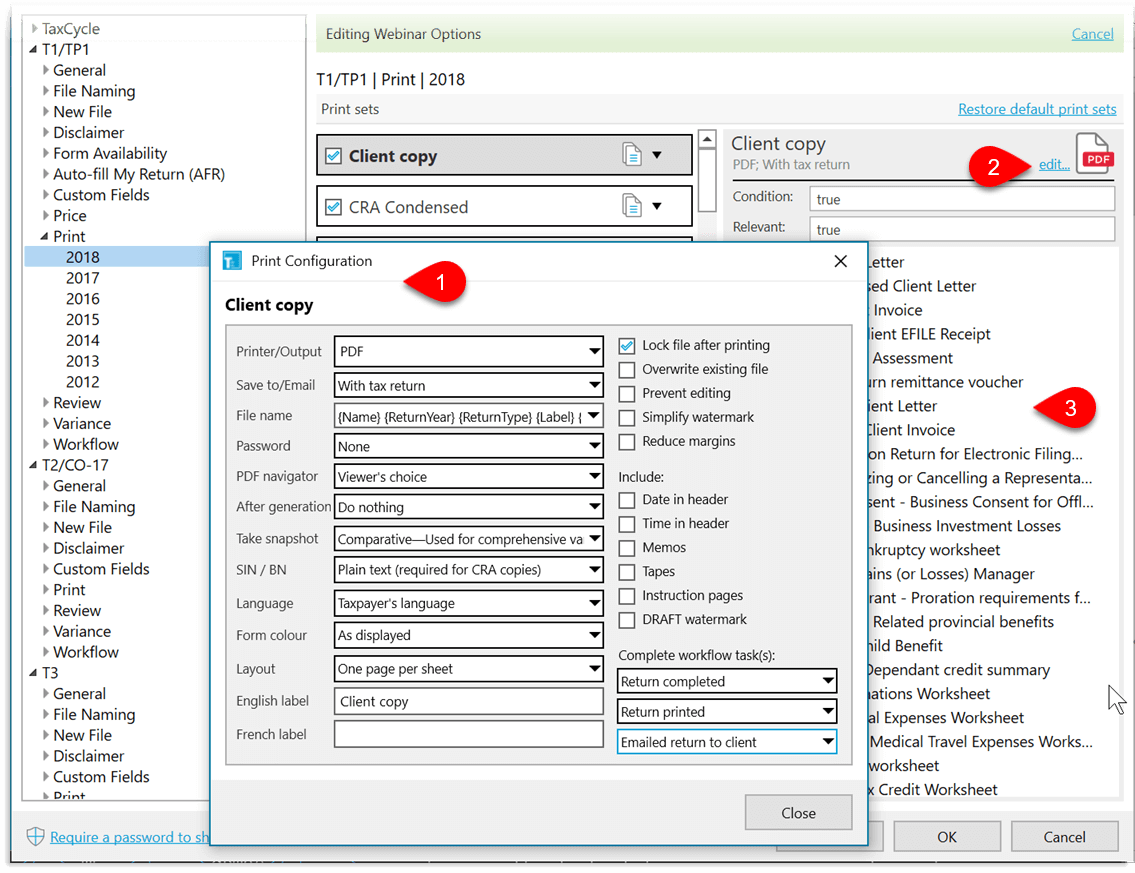Click the edit... link for Client copy
Screen dimensions: 1135x873
click(1054, 164)
